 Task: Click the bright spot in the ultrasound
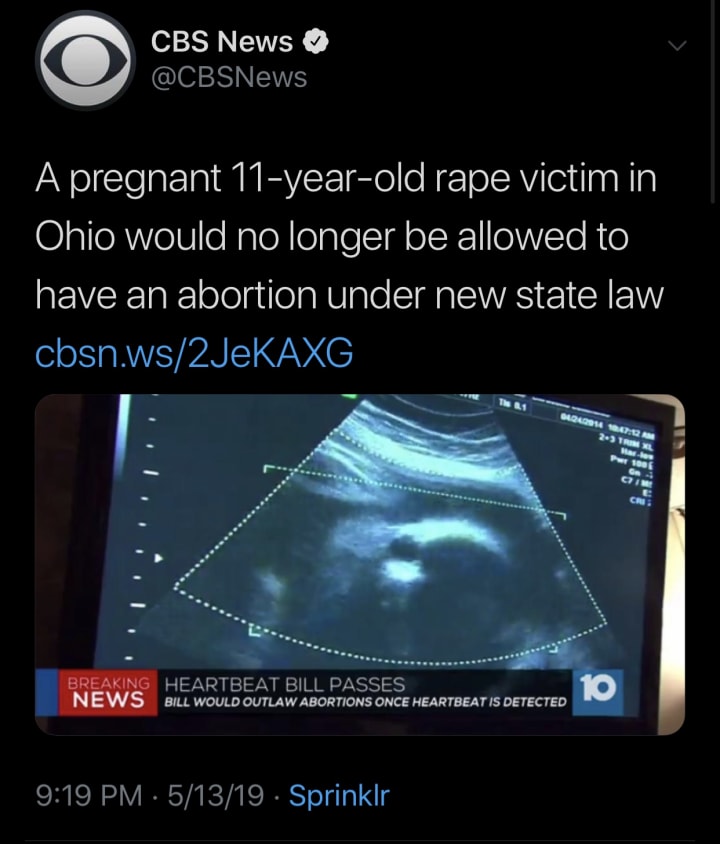(x=403, y=569)
